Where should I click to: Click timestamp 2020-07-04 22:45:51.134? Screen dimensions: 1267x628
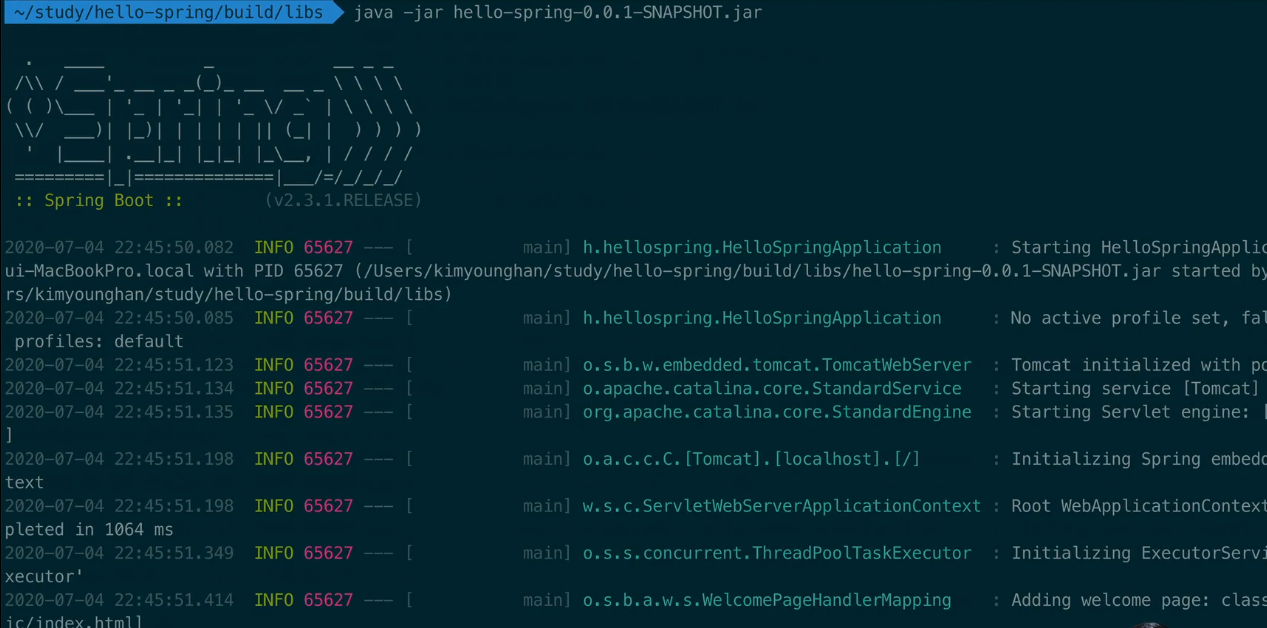[x=119, y=388]
